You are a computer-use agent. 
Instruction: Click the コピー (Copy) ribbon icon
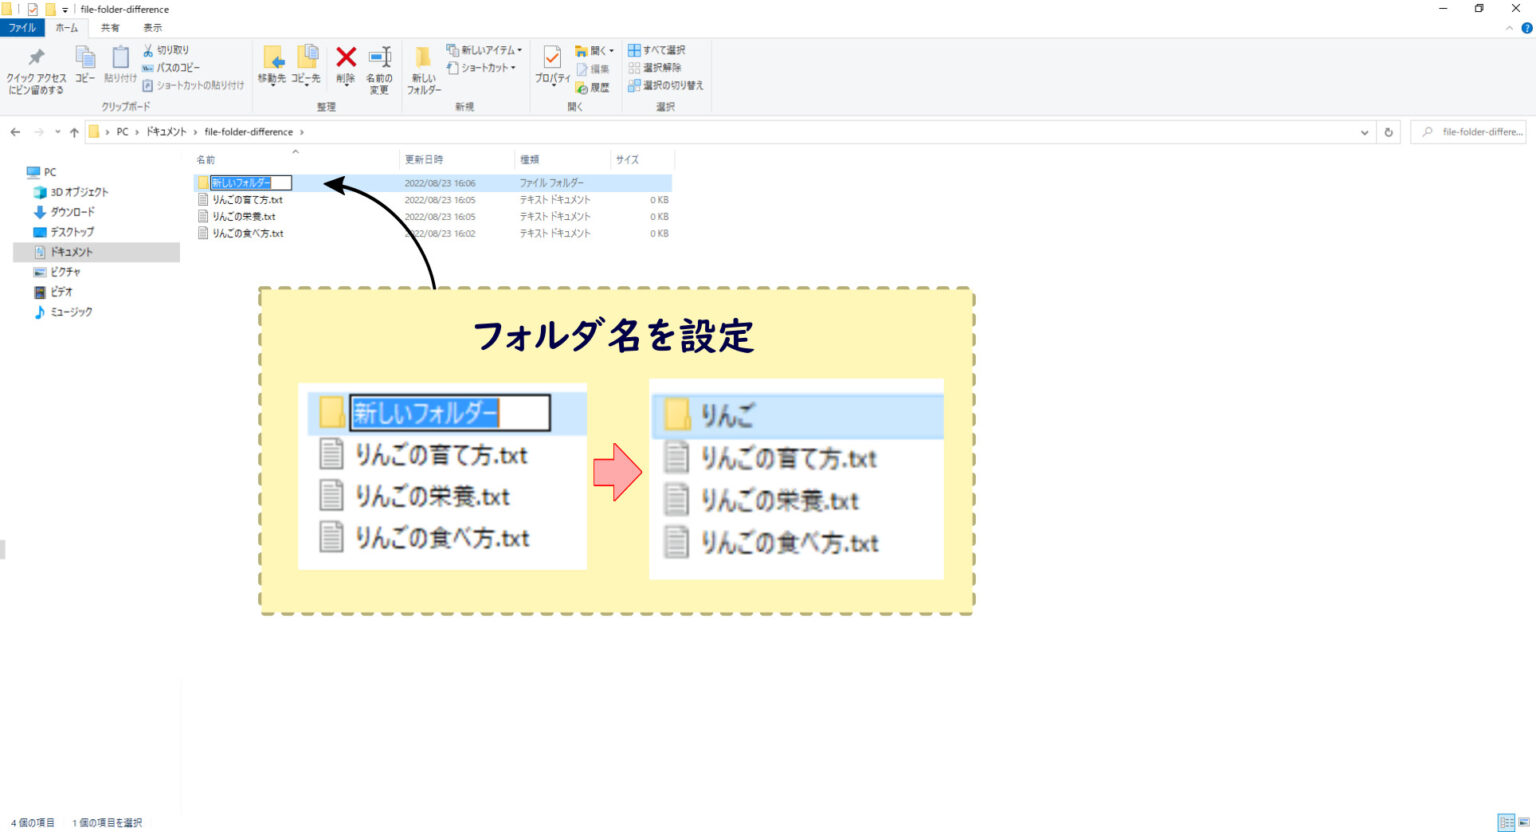click(x=85, y=65)
